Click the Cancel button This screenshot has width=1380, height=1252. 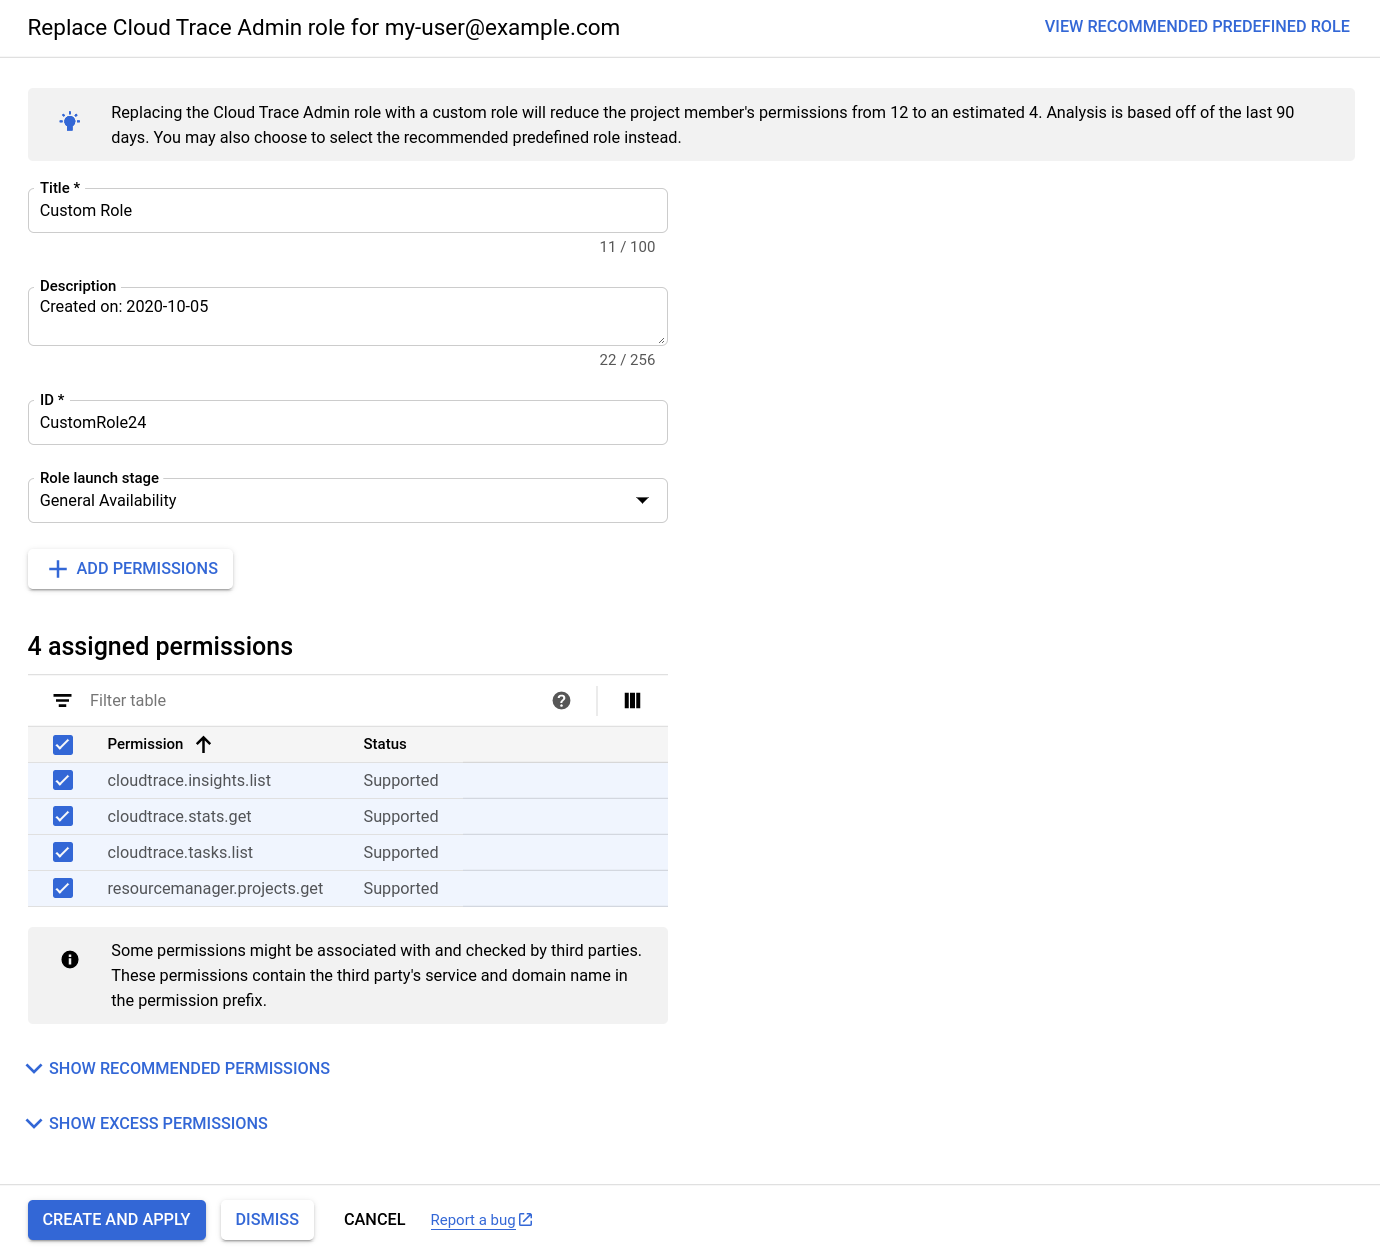click(374, 1220)
